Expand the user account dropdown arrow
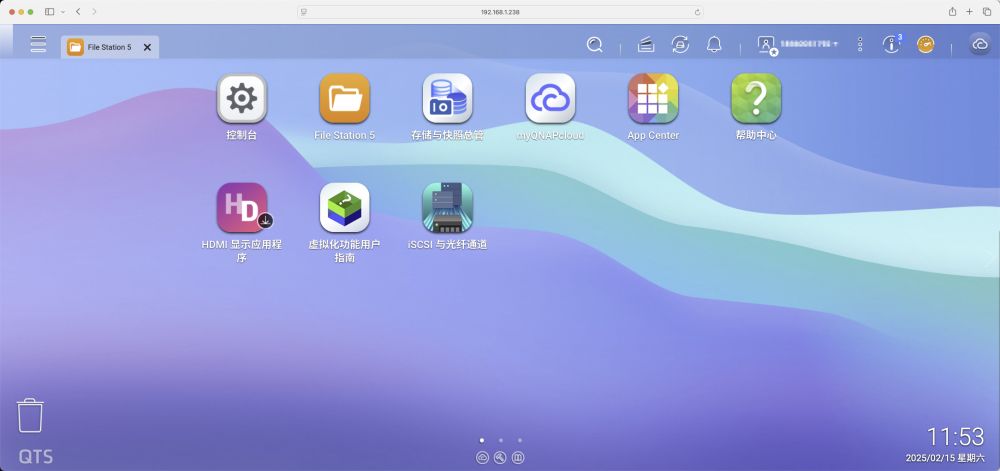1000x471 pixels. 835,45
